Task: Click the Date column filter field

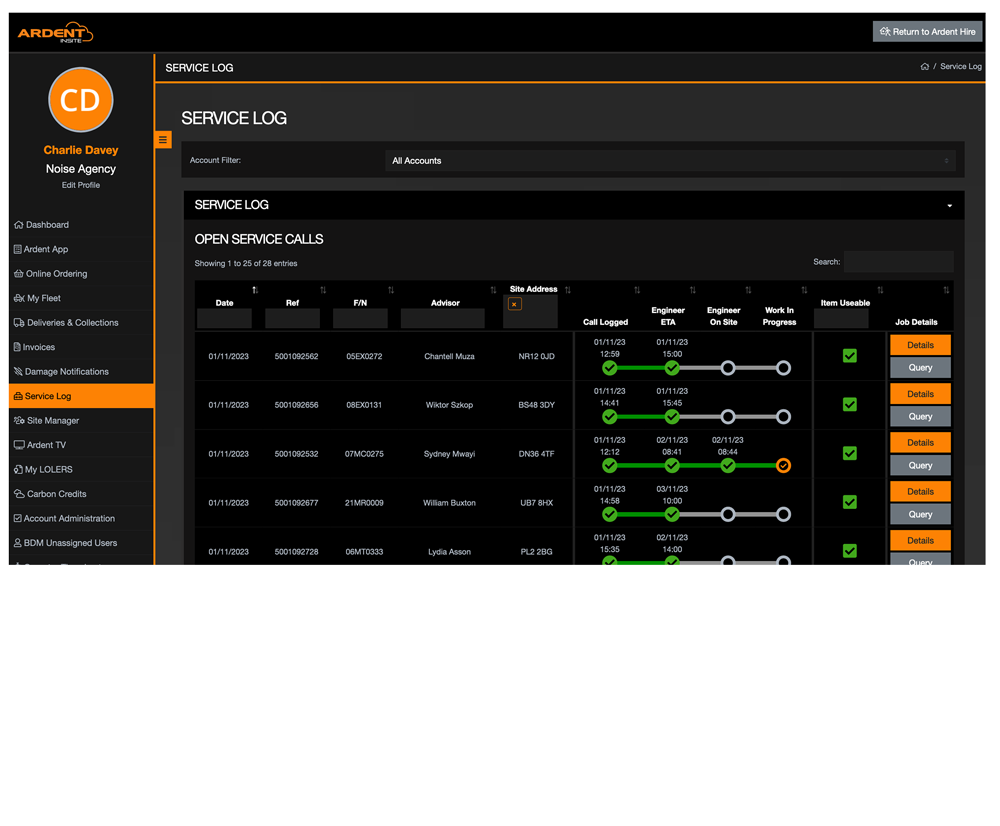Action: (x=224, y=318)
